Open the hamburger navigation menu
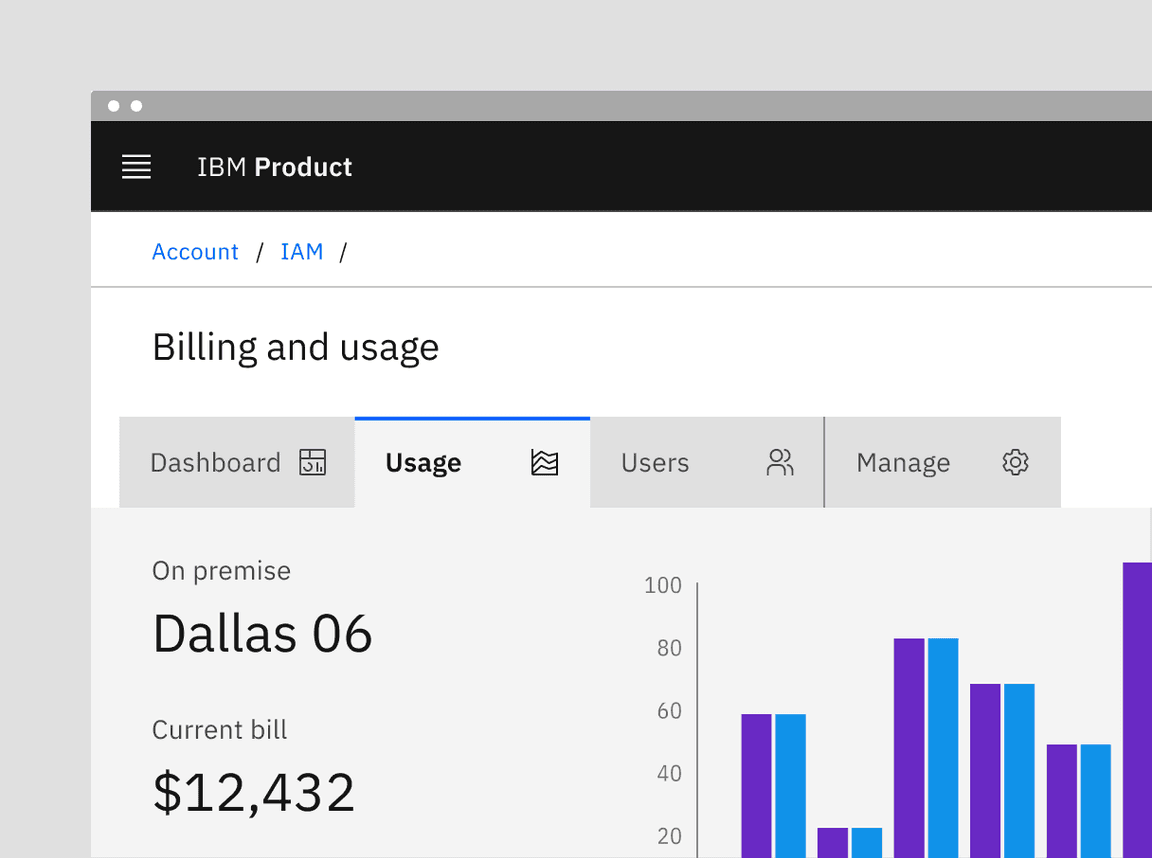The image size is (1152, 858). tap(136, 167)
